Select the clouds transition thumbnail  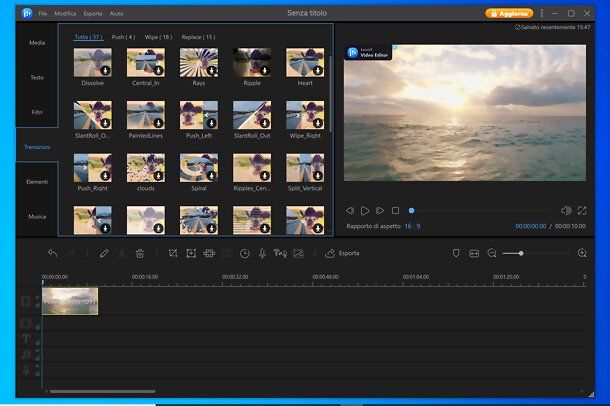[x=145, y=168]
